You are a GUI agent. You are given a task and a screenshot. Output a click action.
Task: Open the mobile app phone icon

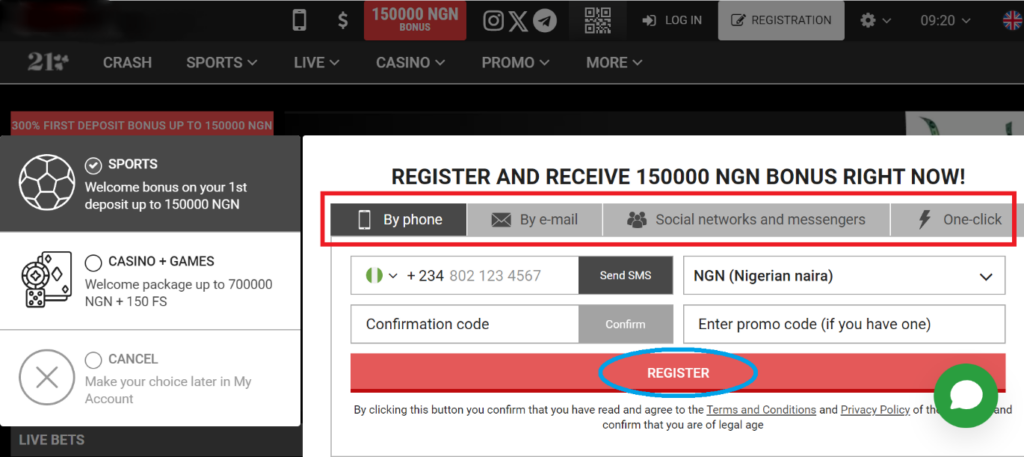[x=299, y=20]
